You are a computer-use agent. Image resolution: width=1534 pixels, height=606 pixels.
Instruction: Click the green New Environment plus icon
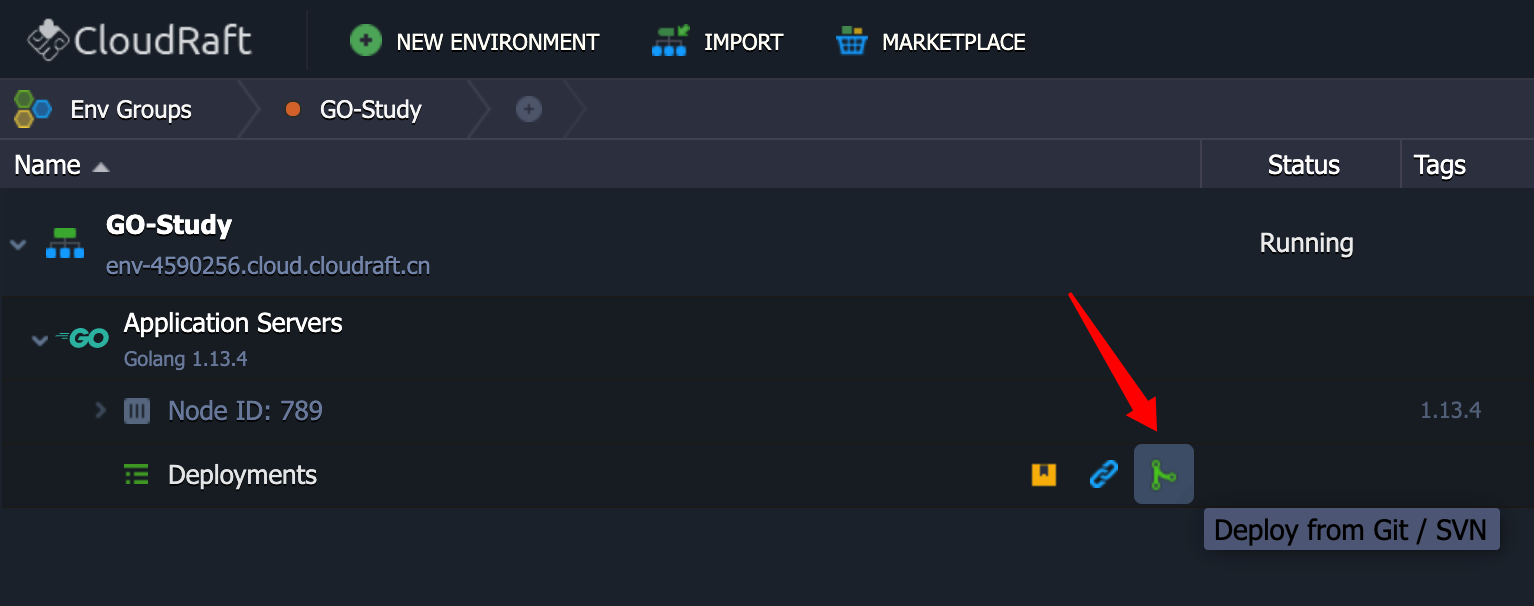366,41
